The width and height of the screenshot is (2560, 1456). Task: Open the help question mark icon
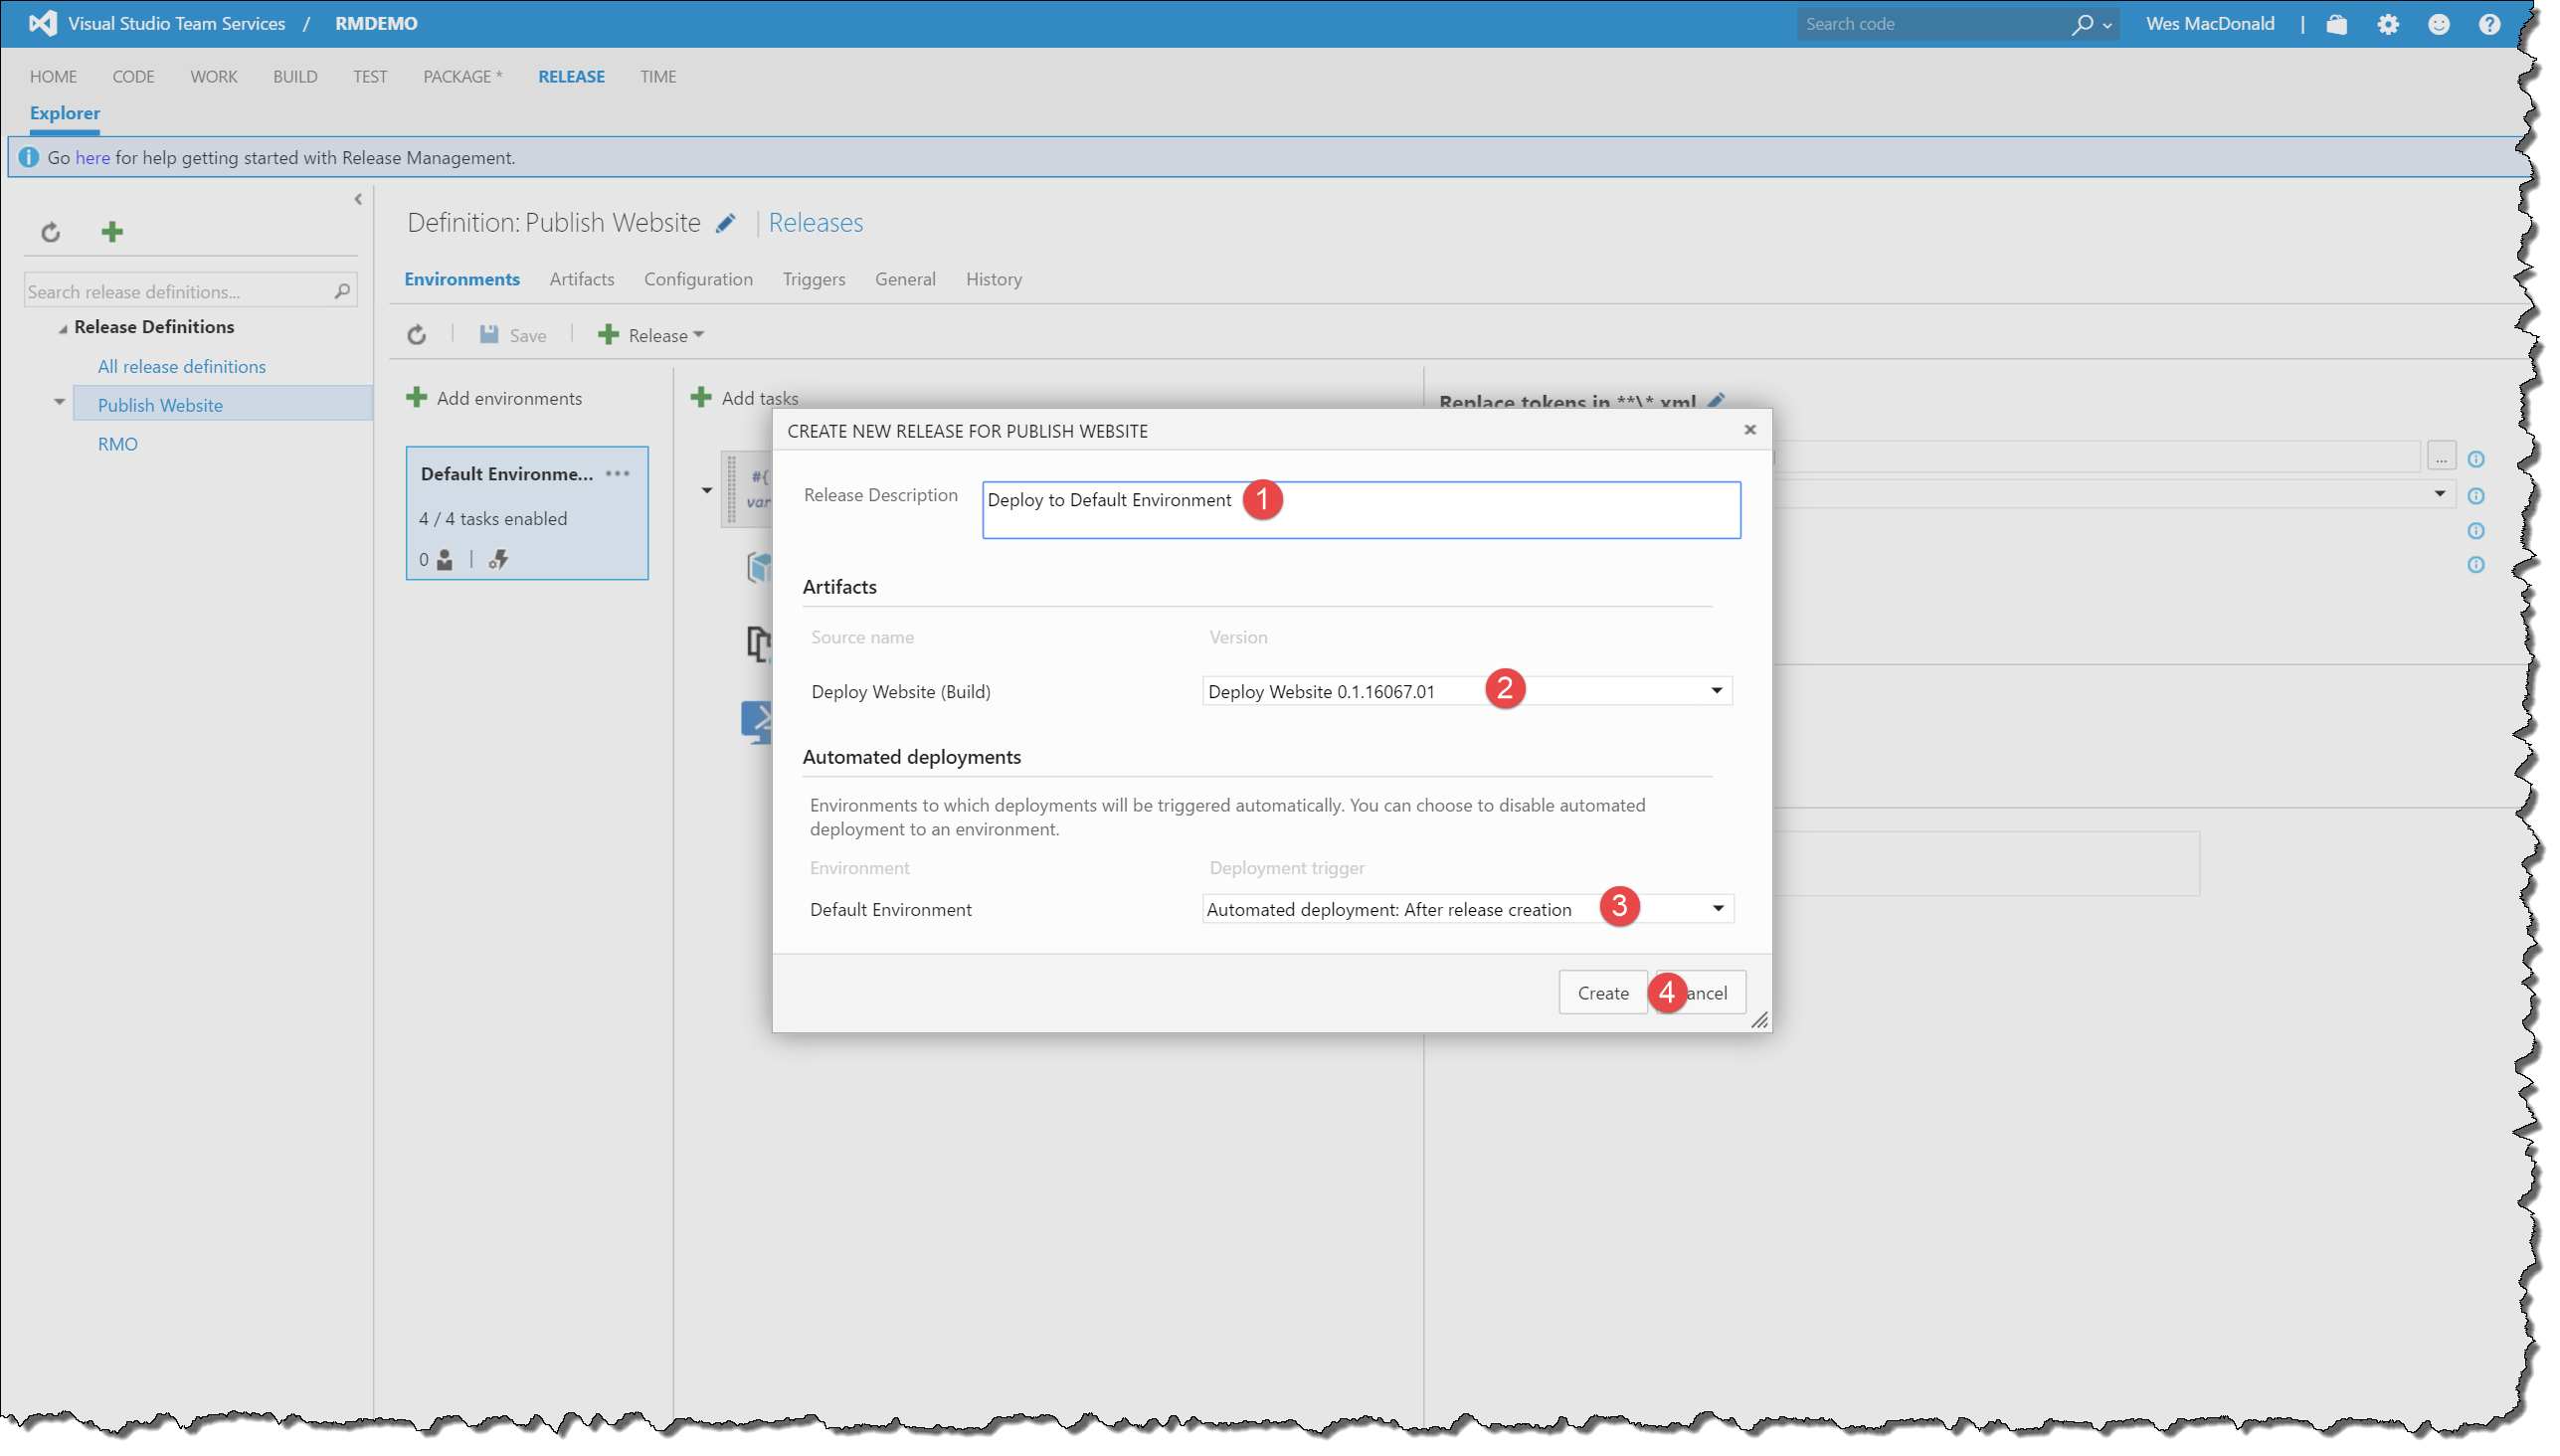coord(2488,24)
